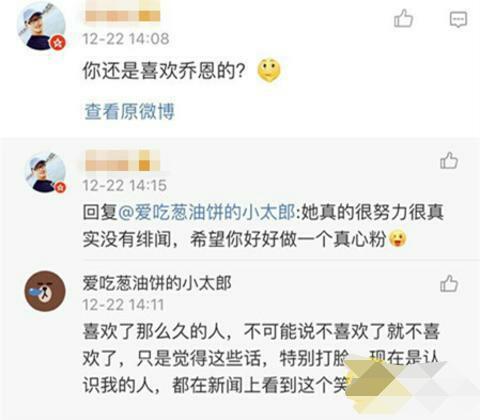The image size is (480, 420).
Task: Tap blurred username above 14:15 reply
Action: pos(122,161)
